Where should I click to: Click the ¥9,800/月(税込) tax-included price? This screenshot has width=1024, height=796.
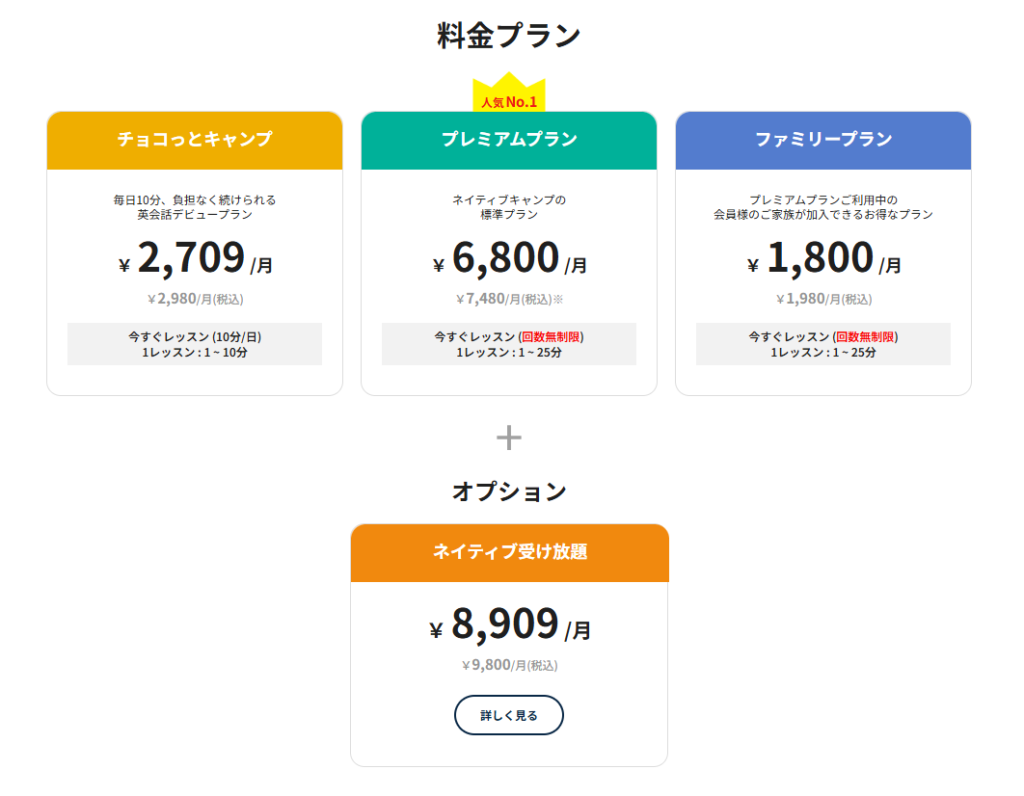[509, 665]
